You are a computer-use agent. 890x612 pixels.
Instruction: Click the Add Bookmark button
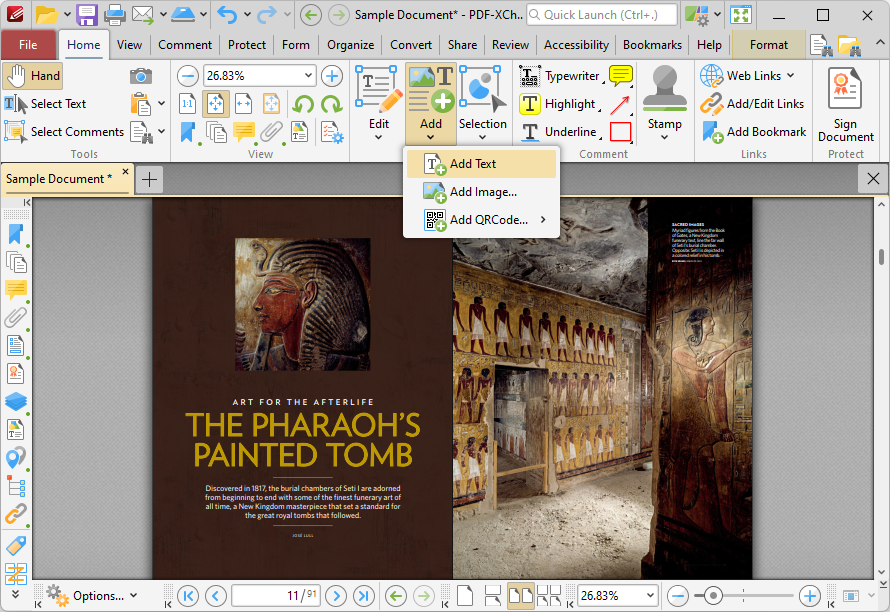(753, 132)
